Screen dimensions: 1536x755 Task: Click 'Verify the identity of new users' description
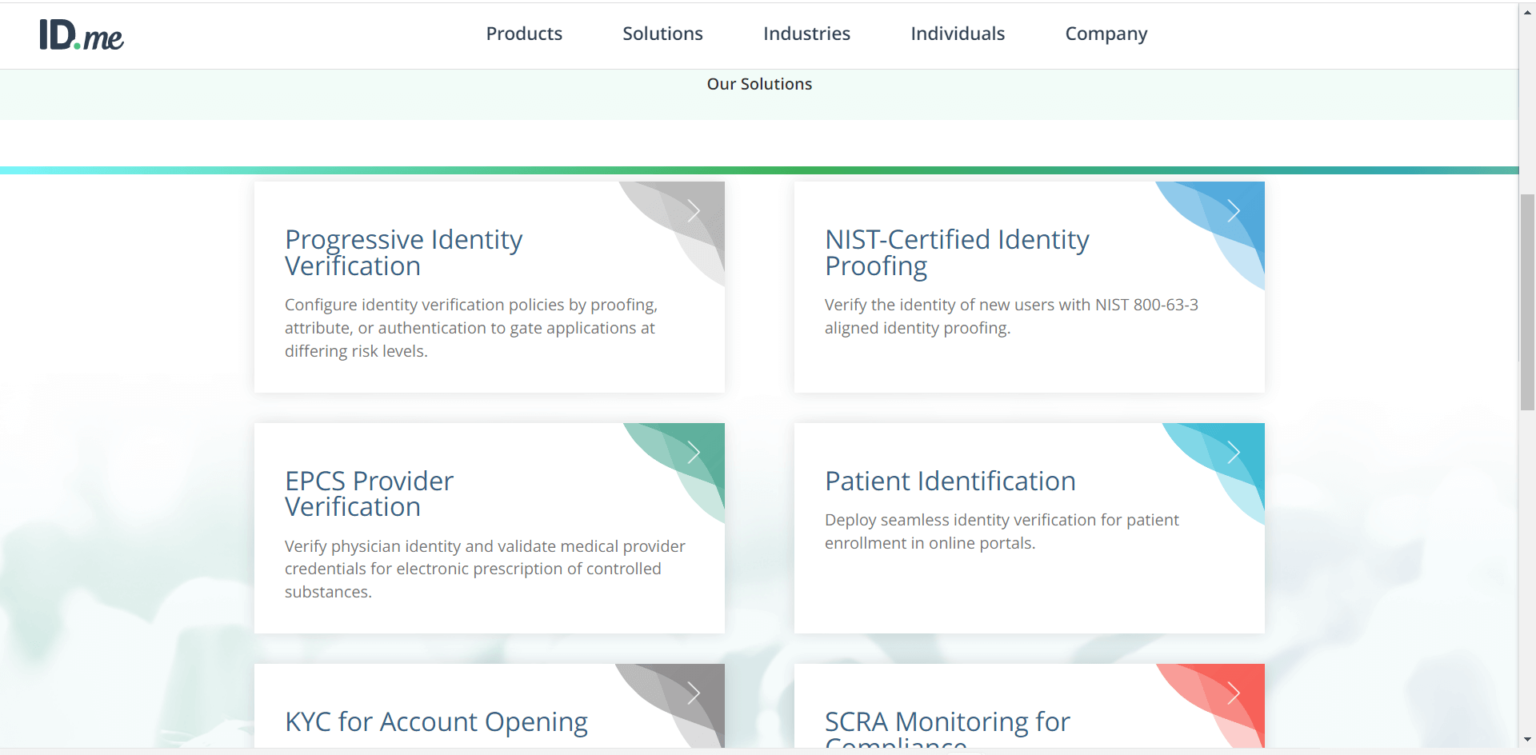pos(1011,316)
